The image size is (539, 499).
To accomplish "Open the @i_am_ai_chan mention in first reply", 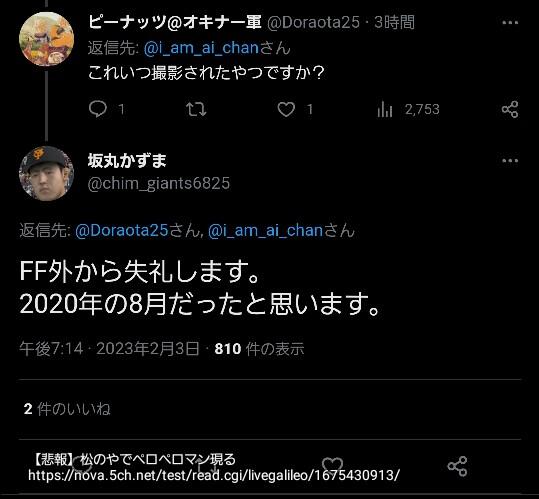I will pos(201,48).
